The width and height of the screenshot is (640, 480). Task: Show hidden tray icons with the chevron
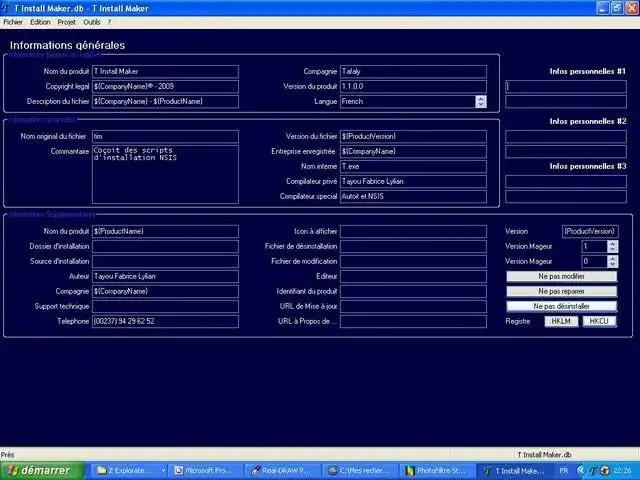pos(581,471)
